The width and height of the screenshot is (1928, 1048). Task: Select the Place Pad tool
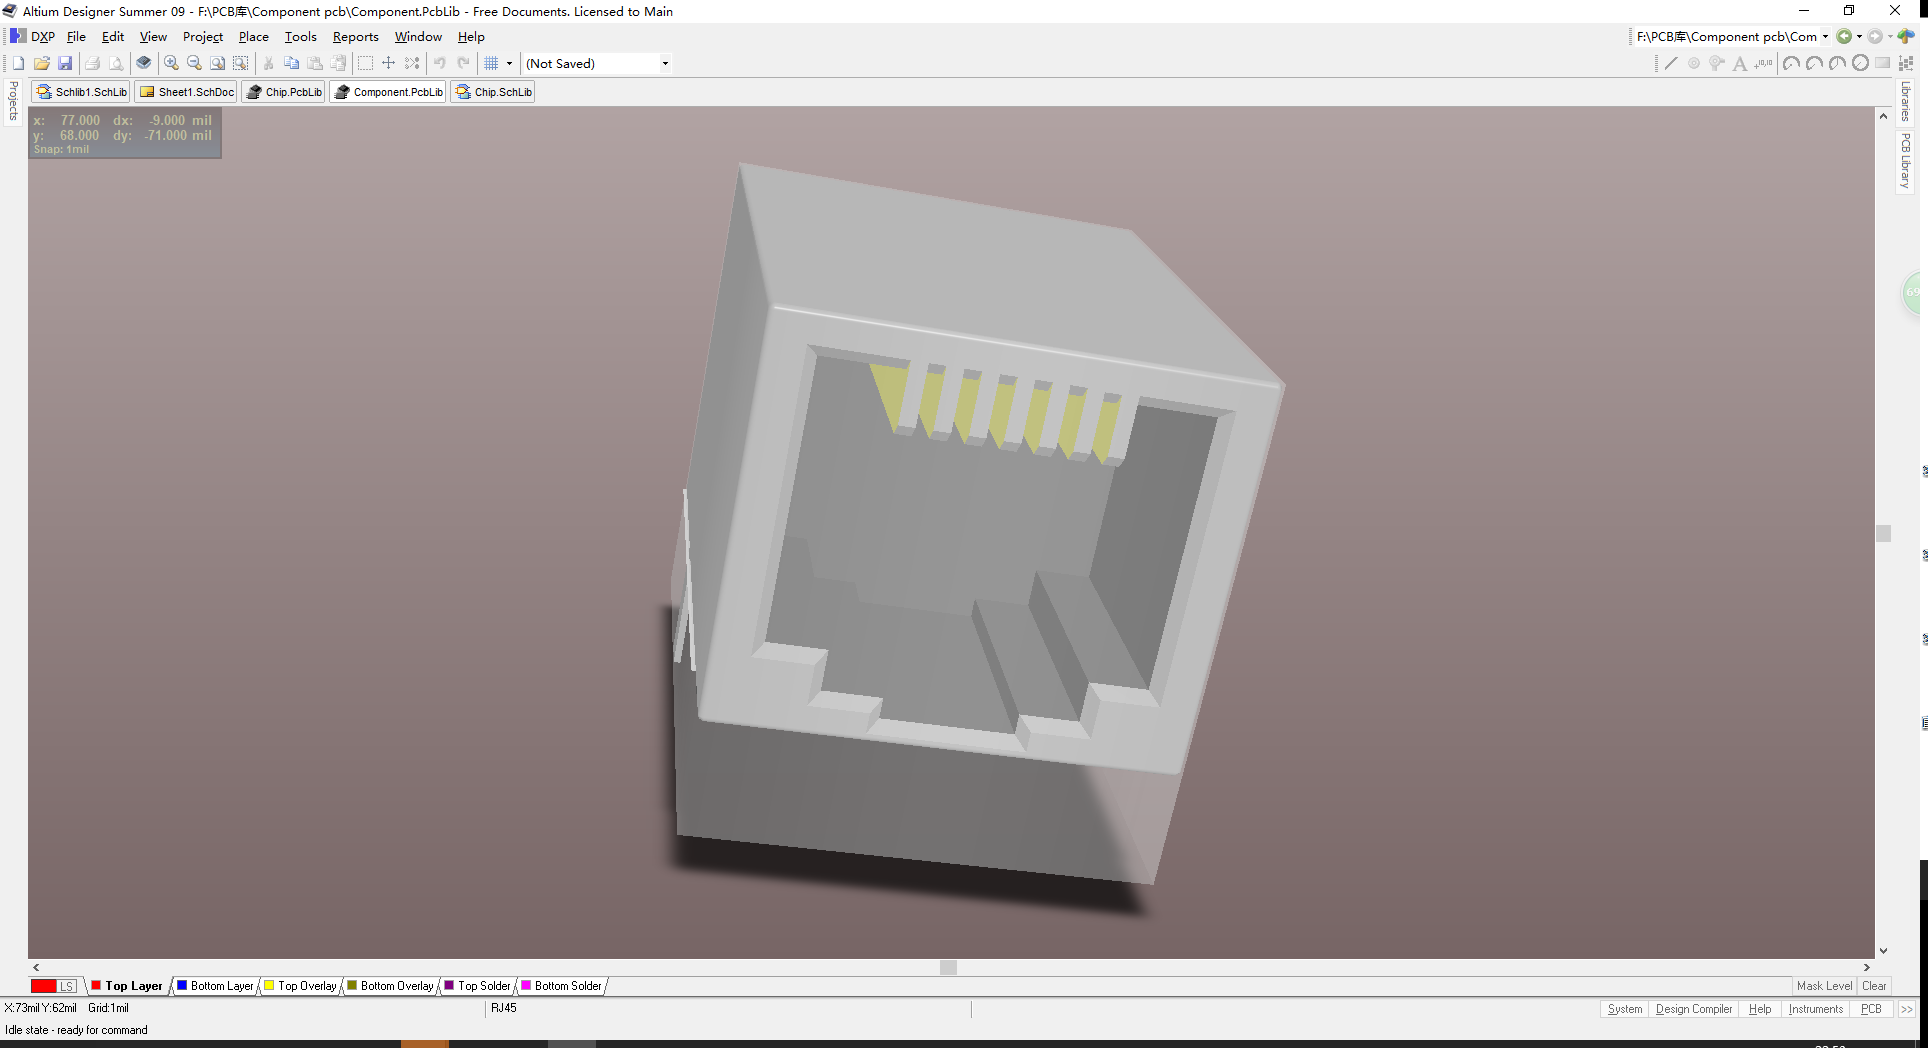point(1694,63)
